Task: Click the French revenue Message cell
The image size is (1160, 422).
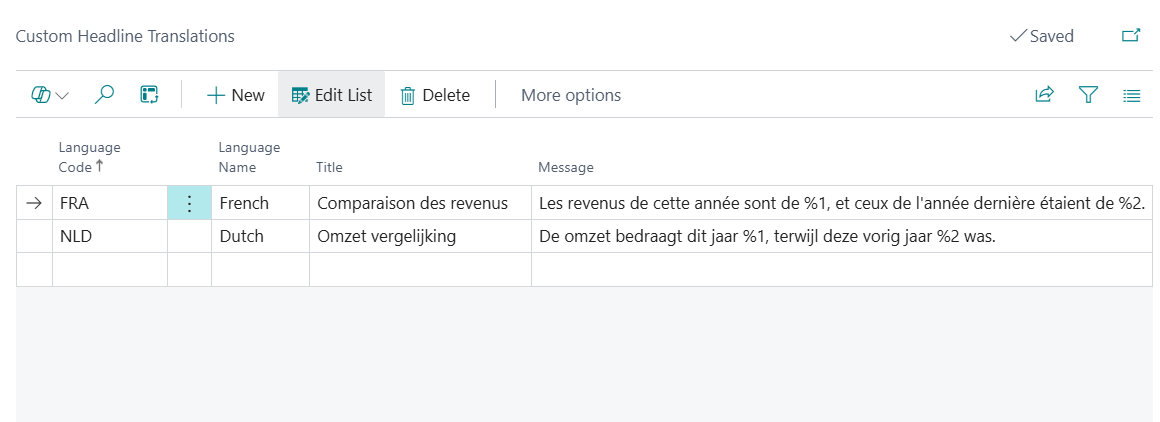Action: point(840,203)
